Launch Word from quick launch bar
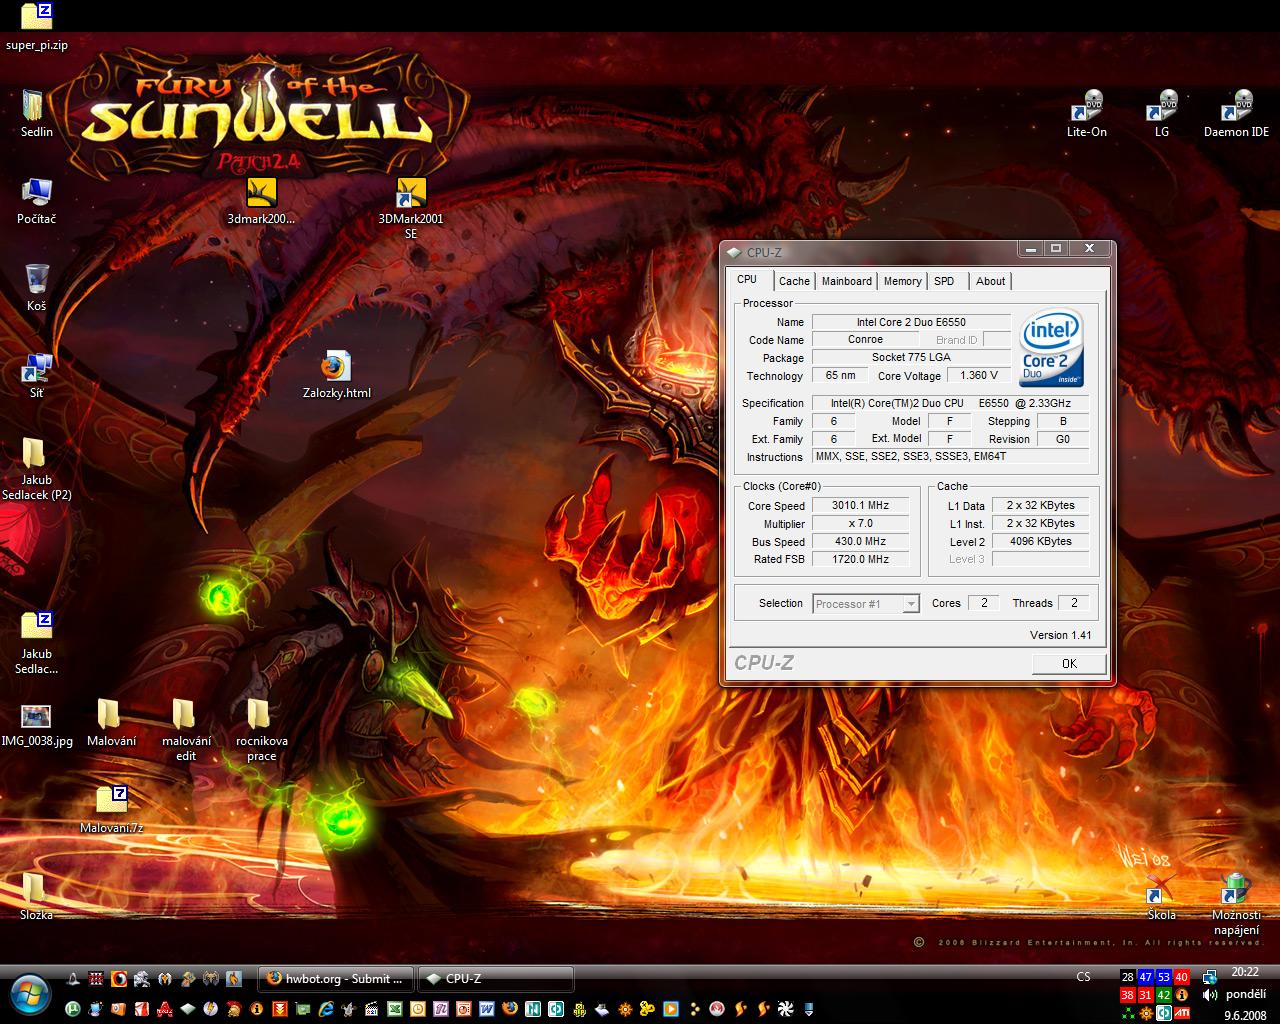Image resolution: width=1280 pixels, height=1024 pixels. pyautogui.click(x=486, y=1009)
